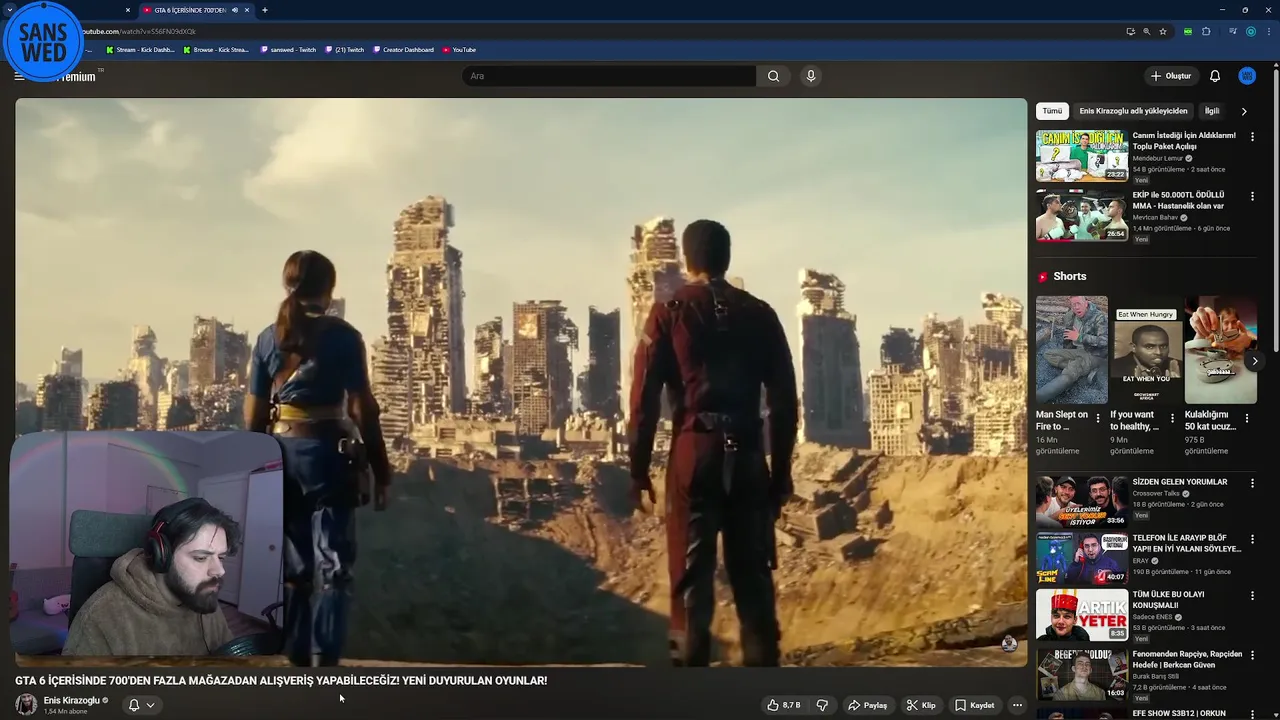The width and height of the screenshot is (1280, 720).
Task: Open options for 'Man Slept on Fire' short
Action: (x=1098, y=418)
